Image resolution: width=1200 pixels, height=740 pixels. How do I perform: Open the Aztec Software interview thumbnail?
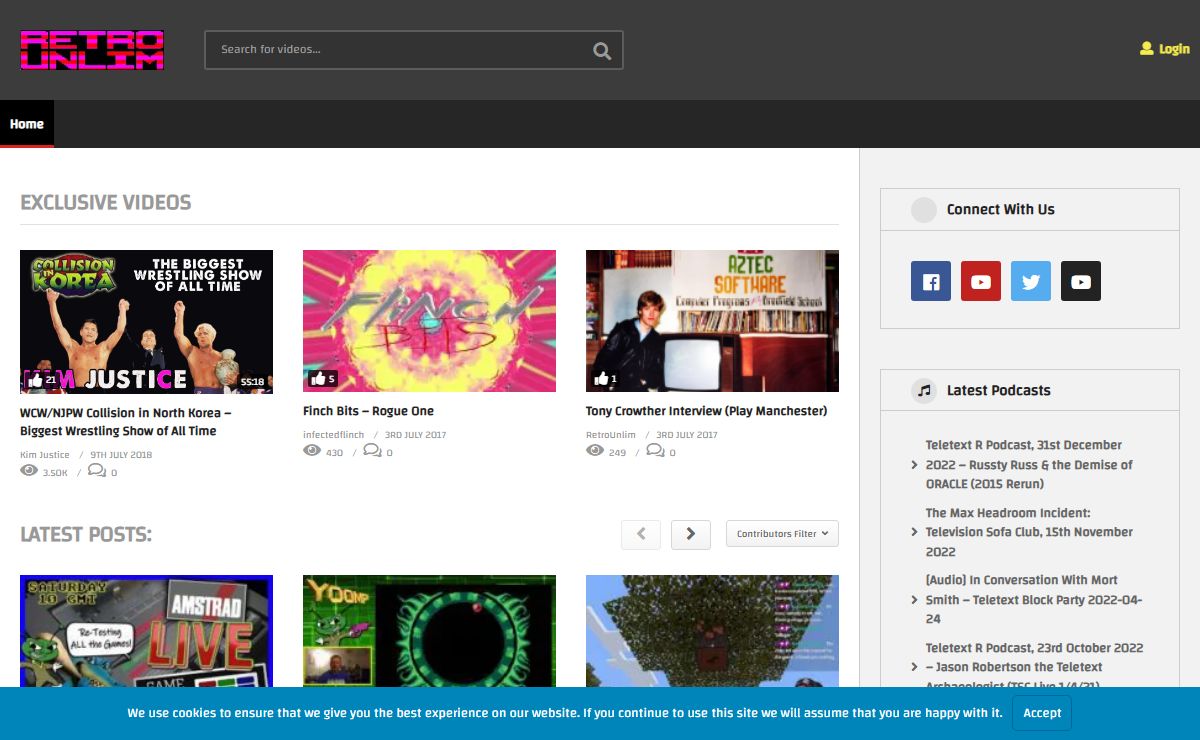pos(712,321)
